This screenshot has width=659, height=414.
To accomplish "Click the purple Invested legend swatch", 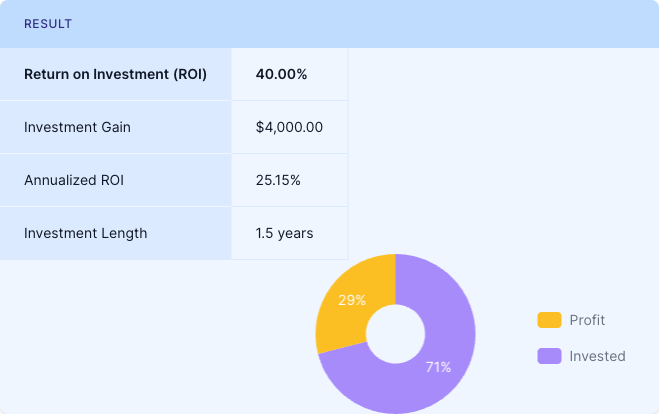I will [549, 356].
